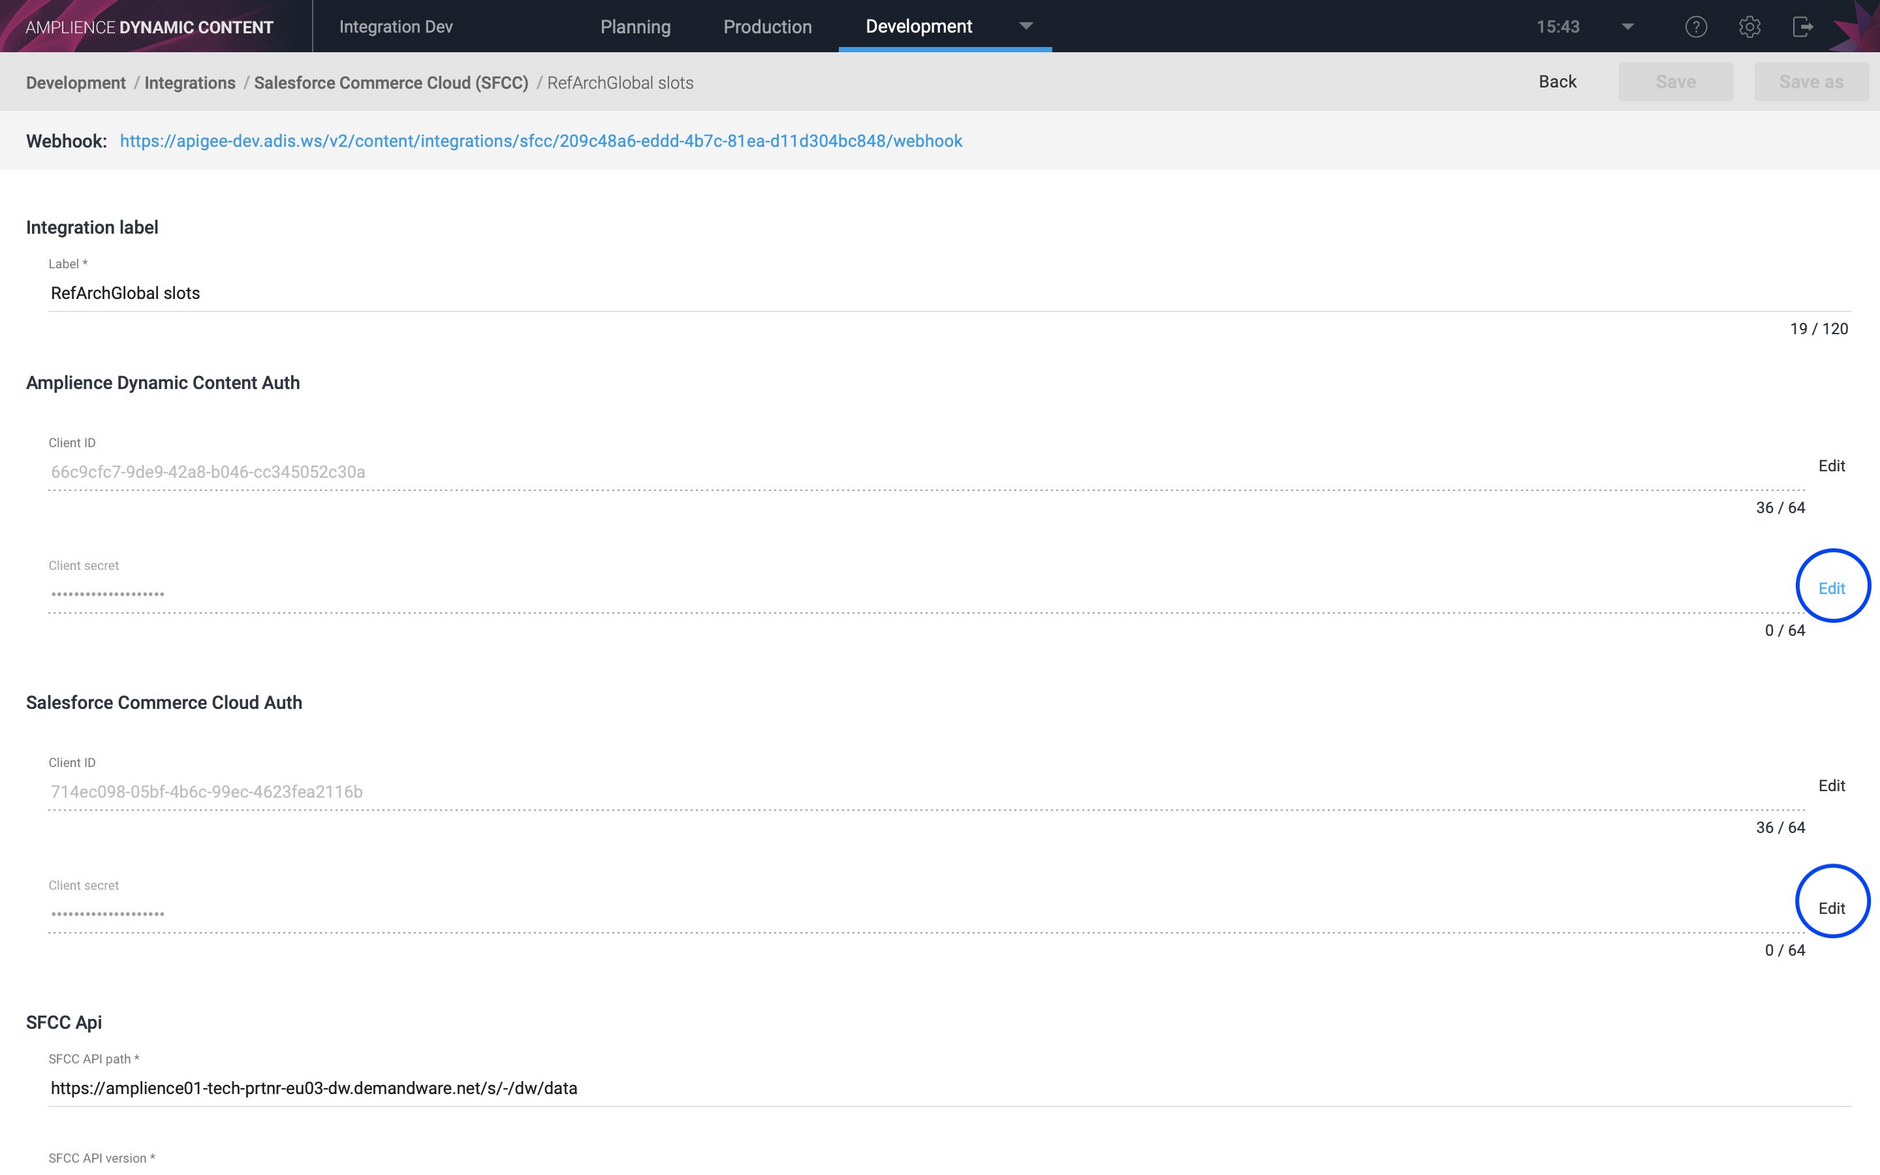Select the Development tab
This screenshot has height=1175, width=1880.
(x=919, y=26)
